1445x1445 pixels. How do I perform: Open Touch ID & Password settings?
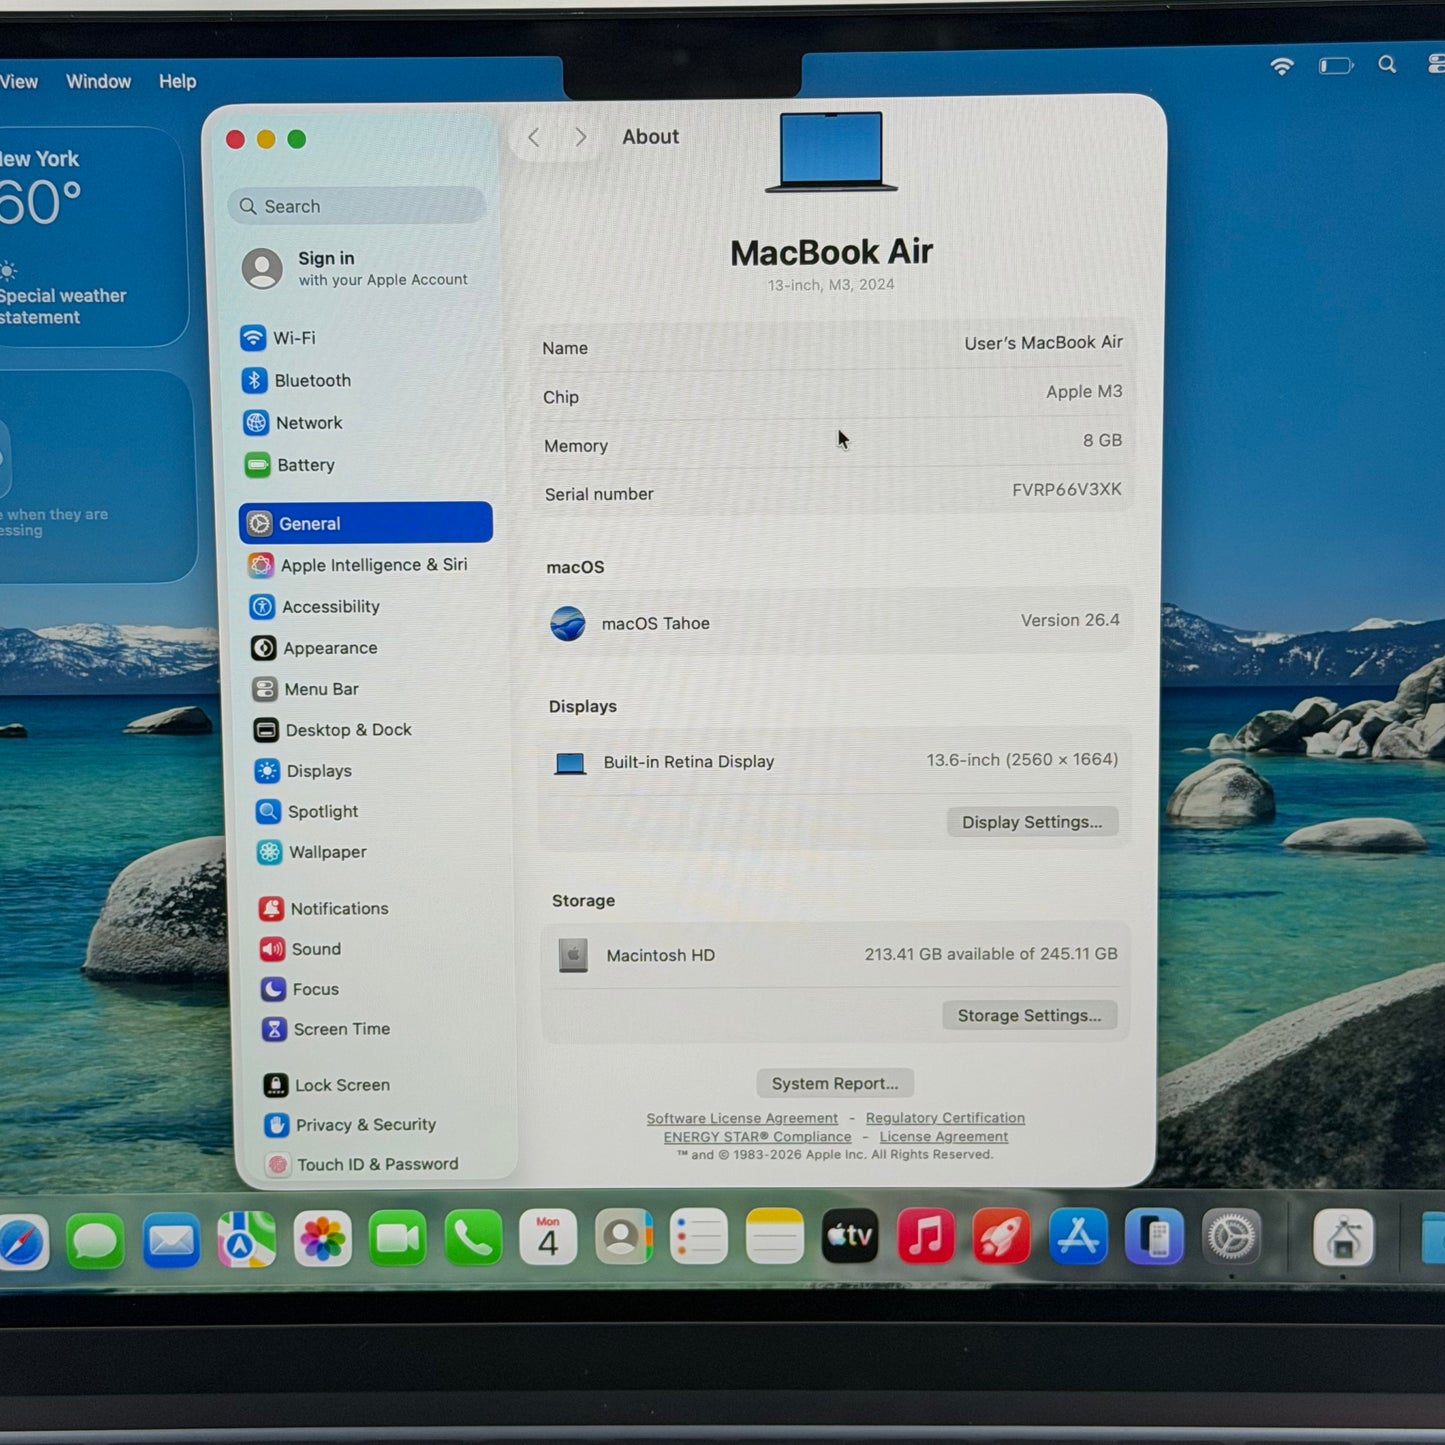pyautogui.click(x=362, y=1164)
